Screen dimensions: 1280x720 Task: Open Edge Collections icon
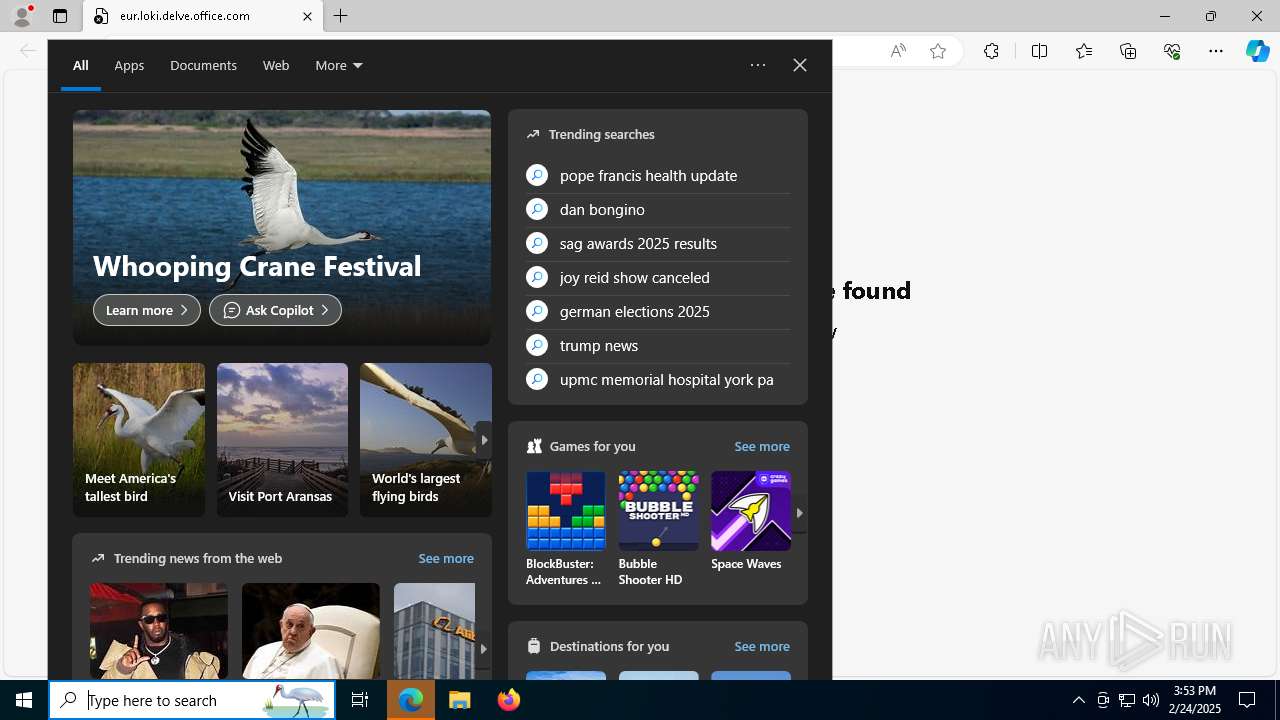[x=1128, y=51]
